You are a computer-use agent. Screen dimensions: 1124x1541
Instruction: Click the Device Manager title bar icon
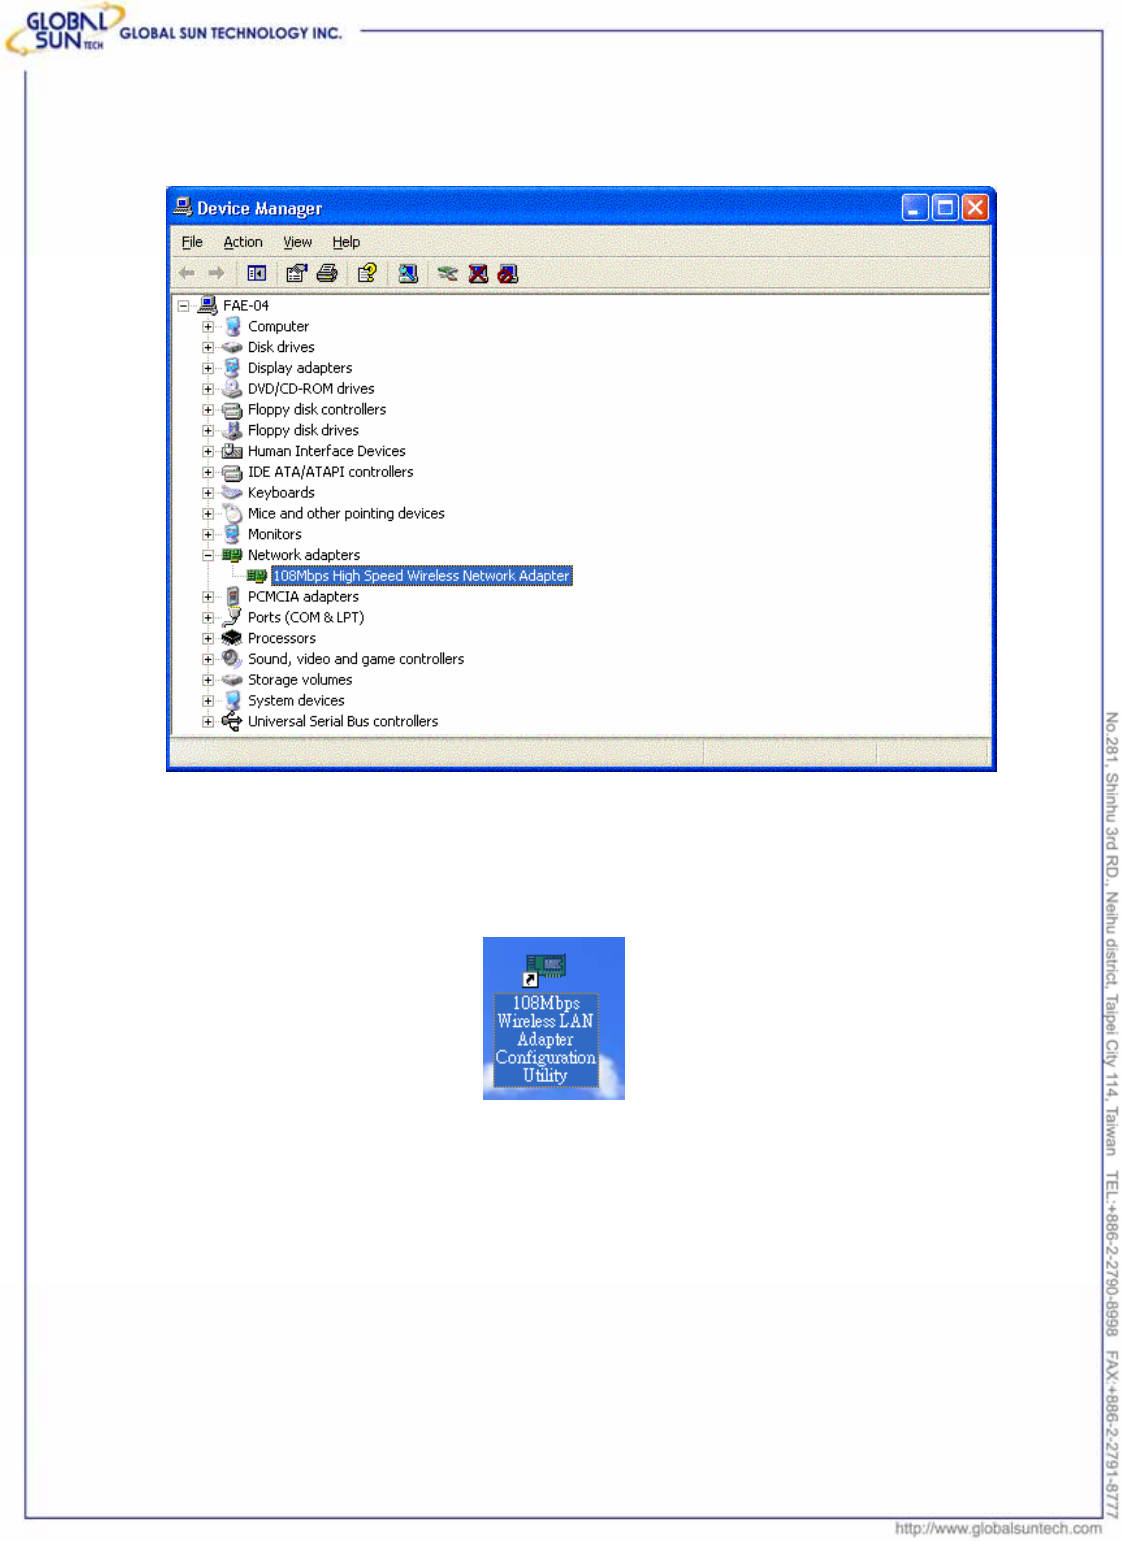click(x=183, y=207)
